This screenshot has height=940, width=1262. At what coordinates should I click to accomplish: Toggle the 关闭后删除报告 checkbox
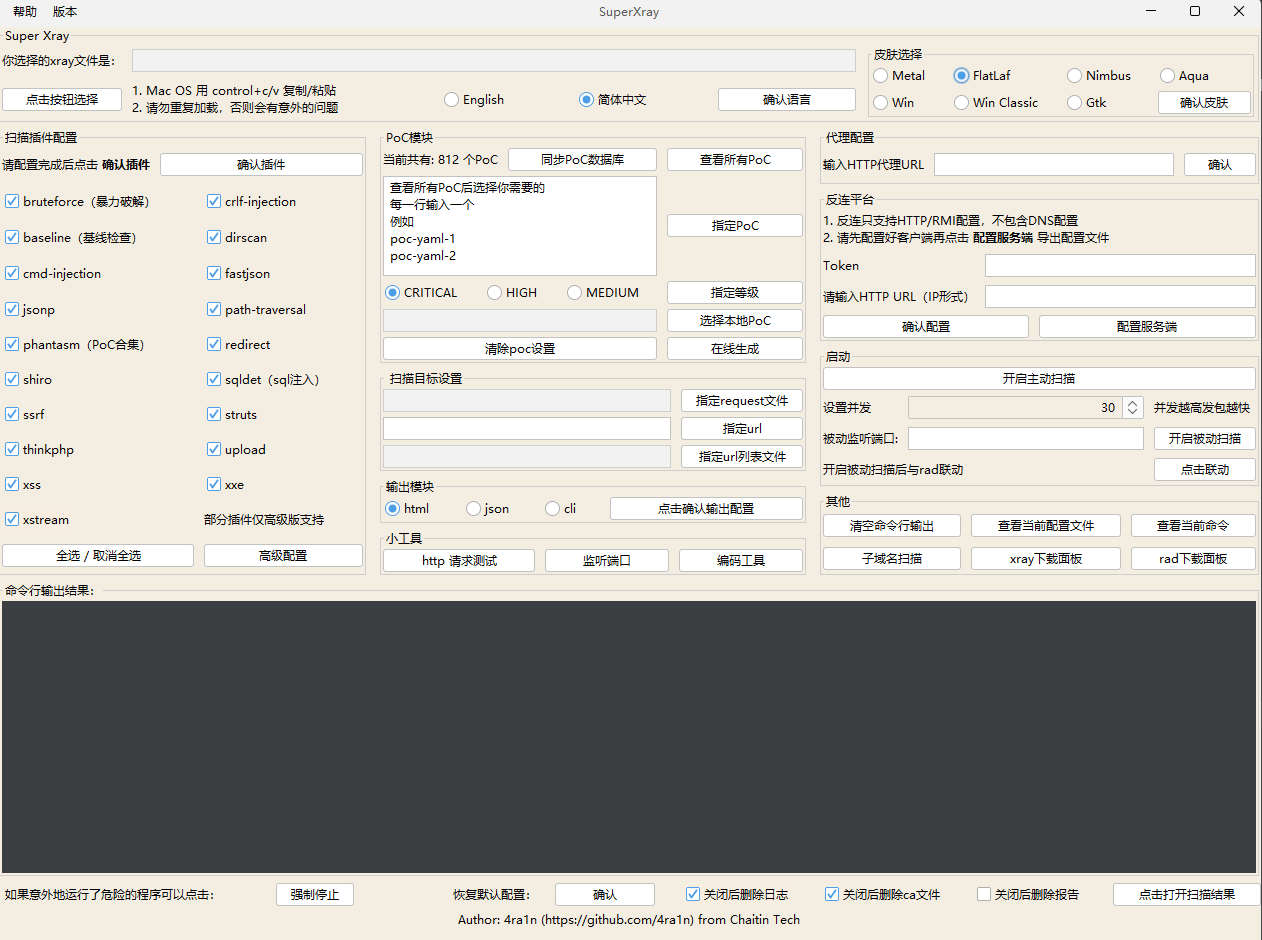tap(984, 895)
